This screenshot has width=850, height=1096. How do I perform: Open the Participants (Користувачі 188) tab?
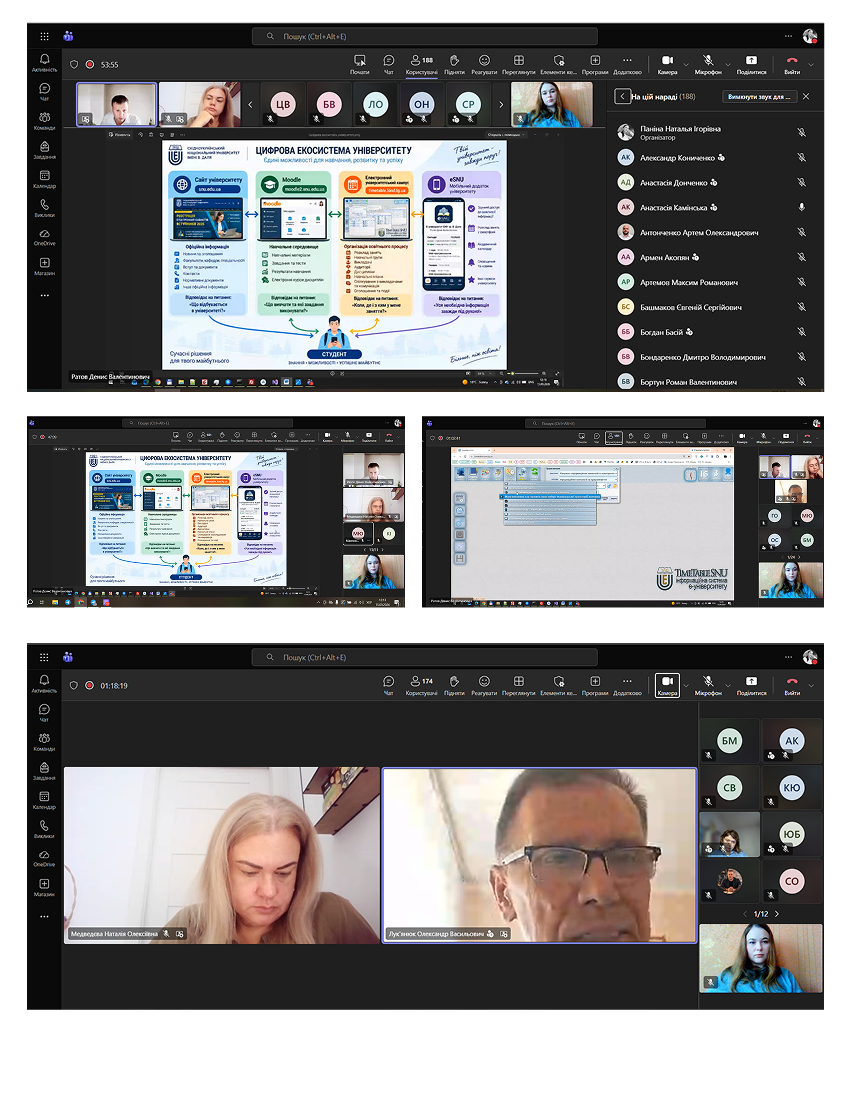tap(422, 64)
